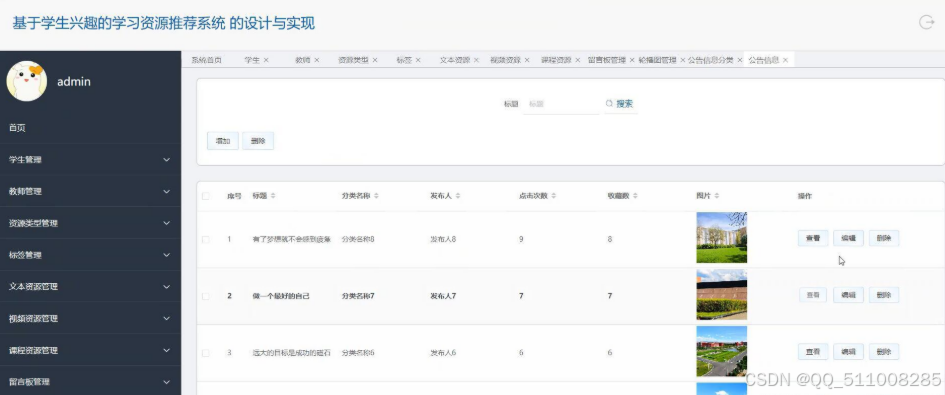Close the 留言板管理 tab
This screenshot has height=395, width=945.
[632, 60]
